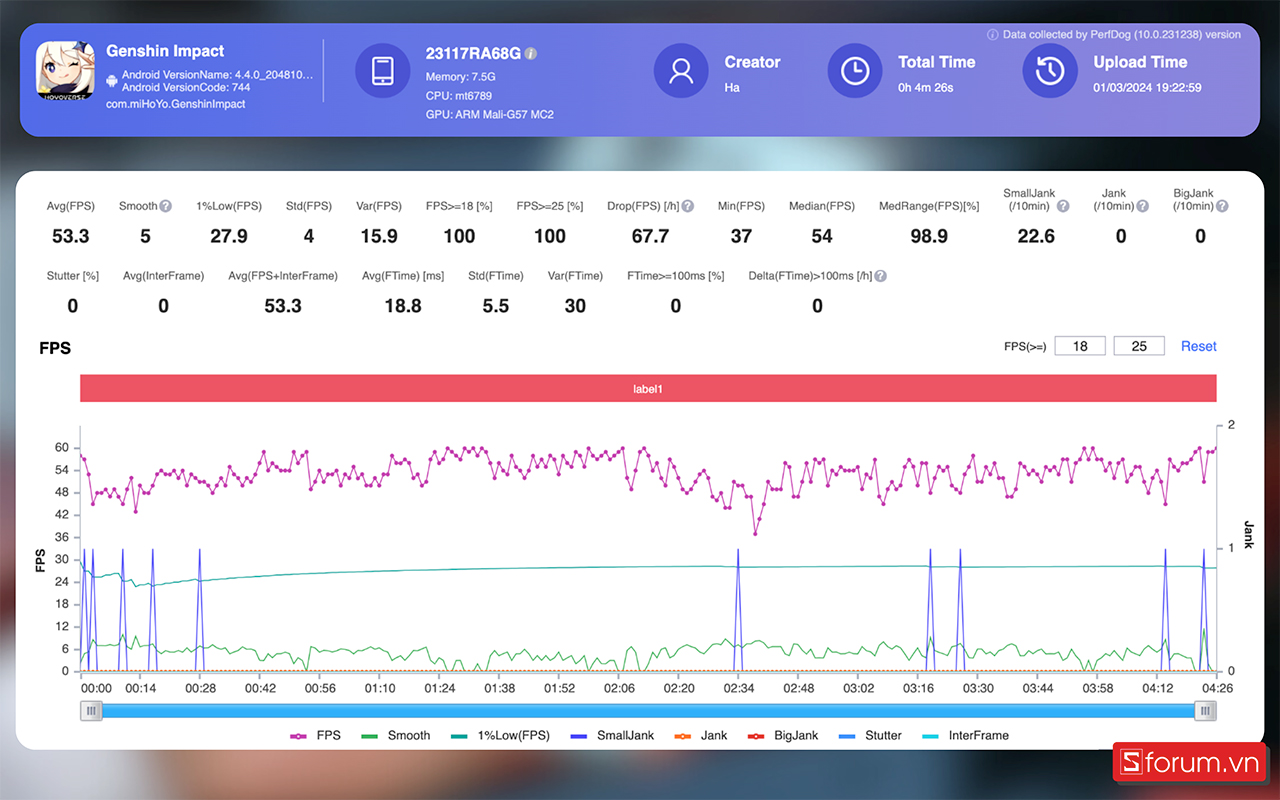1280x800 pixels.
Task: Click the Median(FPS) value 54
Action: pyautogui.click(x=822, y=237)
